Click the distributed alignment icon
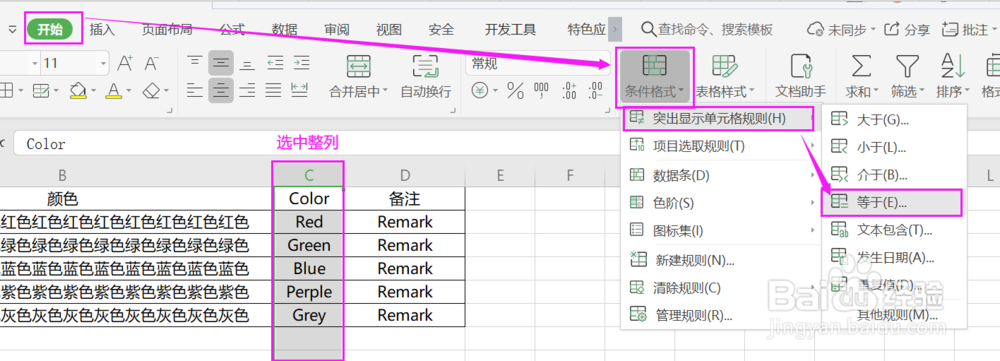1000x361 pixels. [x=300, y=90]
